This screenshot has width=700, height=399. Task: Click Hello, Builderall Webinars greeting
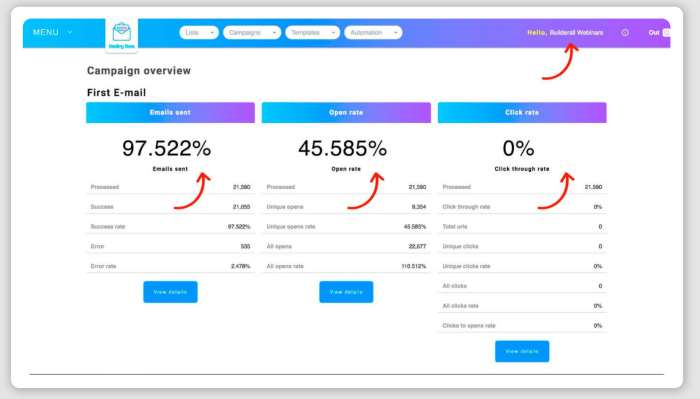coord(565,33)
